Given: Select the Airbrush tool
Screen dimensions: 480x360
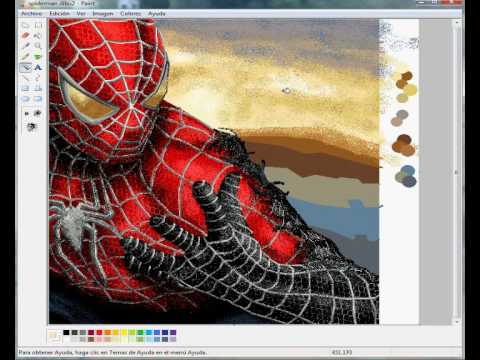Looking at the screenshot, I should [x=26, y=67].
